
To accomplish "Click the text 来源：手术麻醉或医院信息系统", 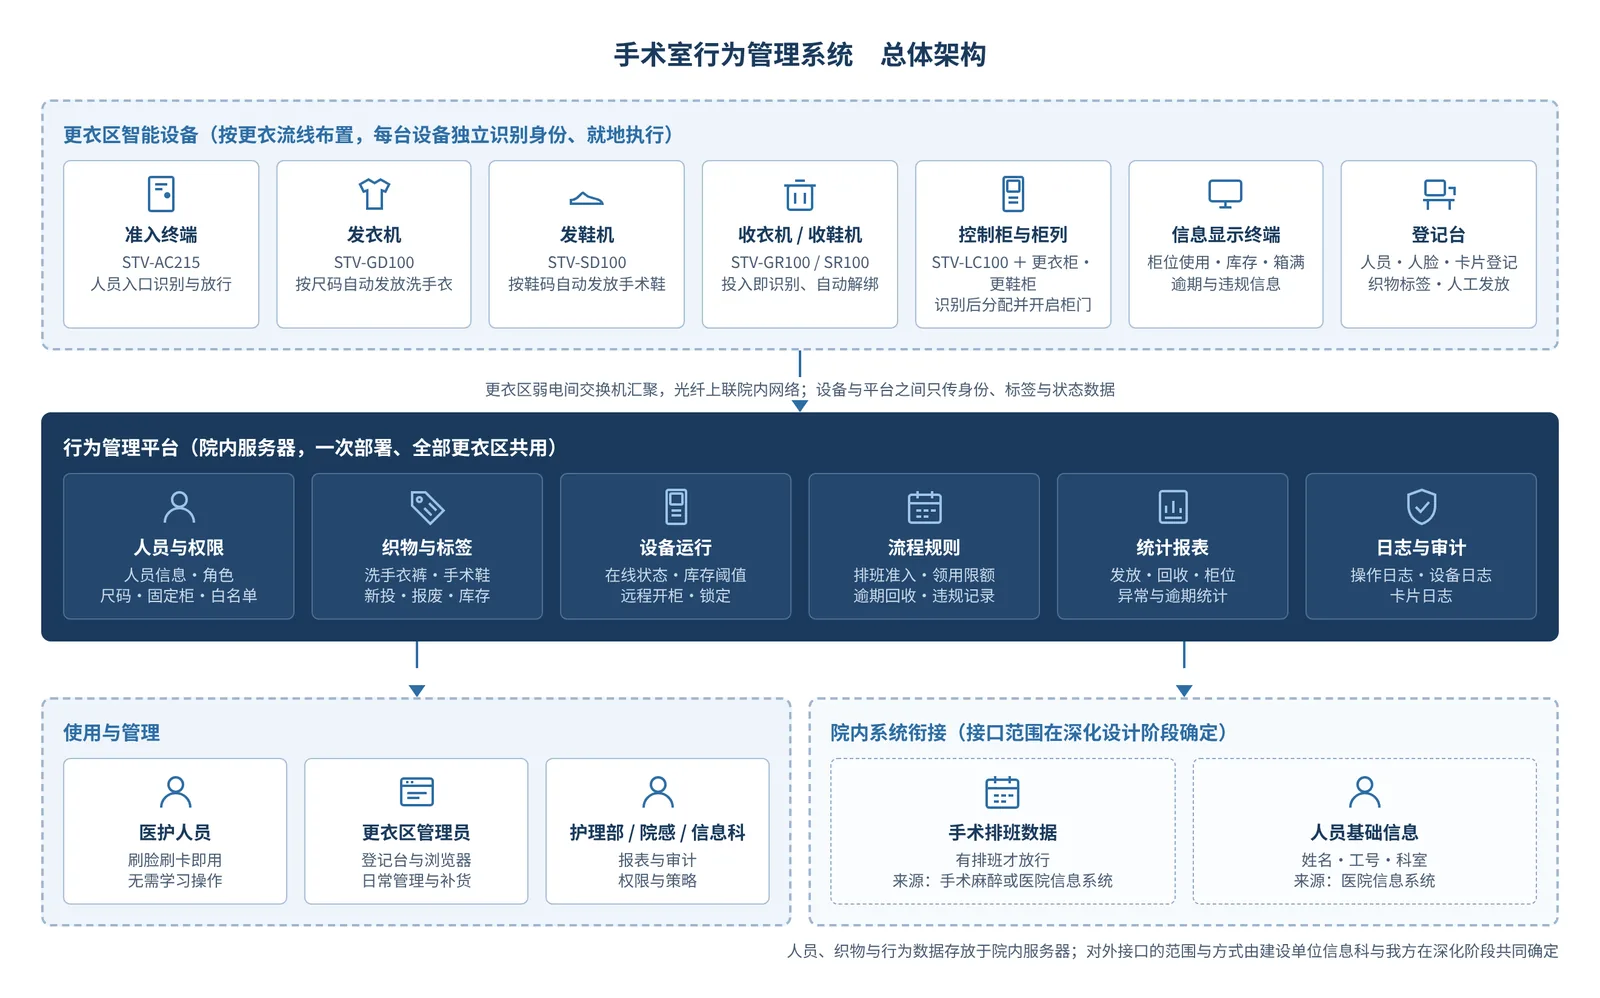I will [1002, 881].
